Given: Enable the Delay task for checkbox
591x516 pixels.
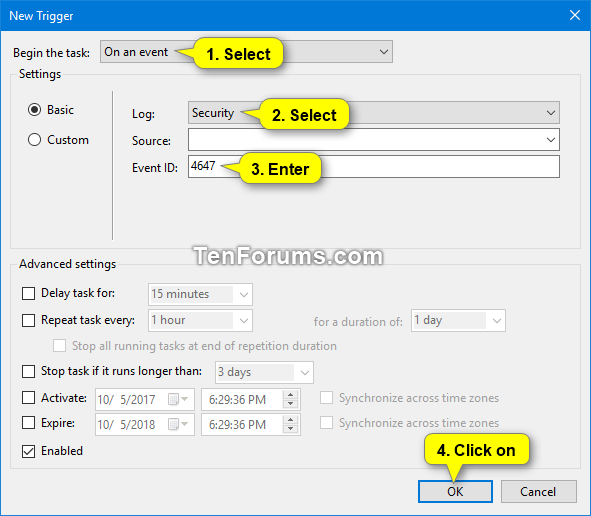Looking at the screenshot, I should (28, 293).
